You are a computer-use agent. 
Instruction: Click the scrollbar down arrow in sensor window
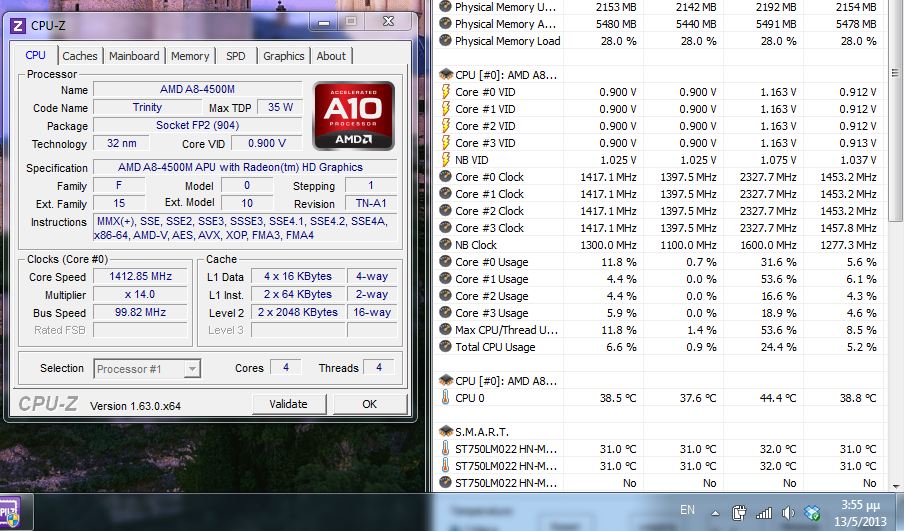895,486
